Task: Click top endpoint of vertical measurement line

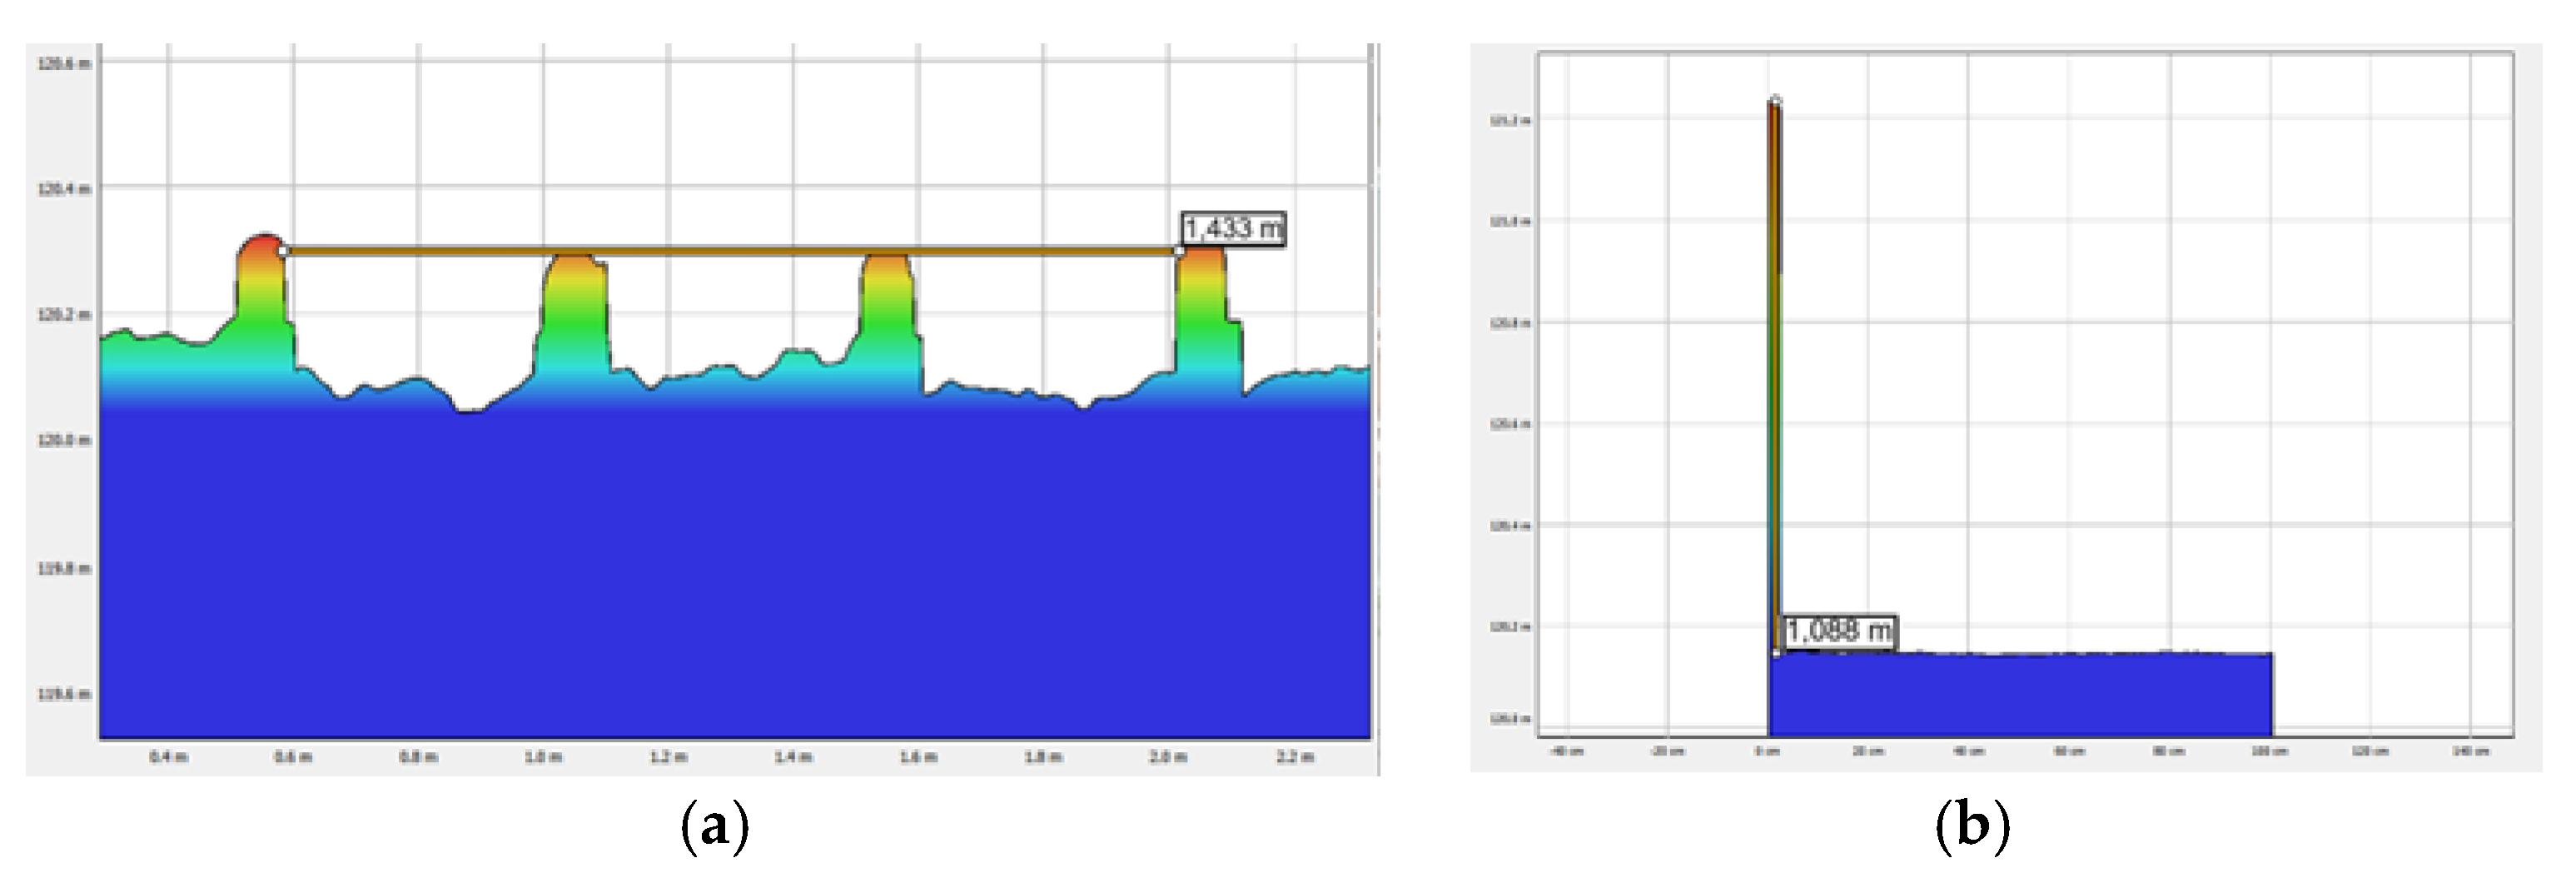Action: pyautogui.click(x=1775, y=100)
